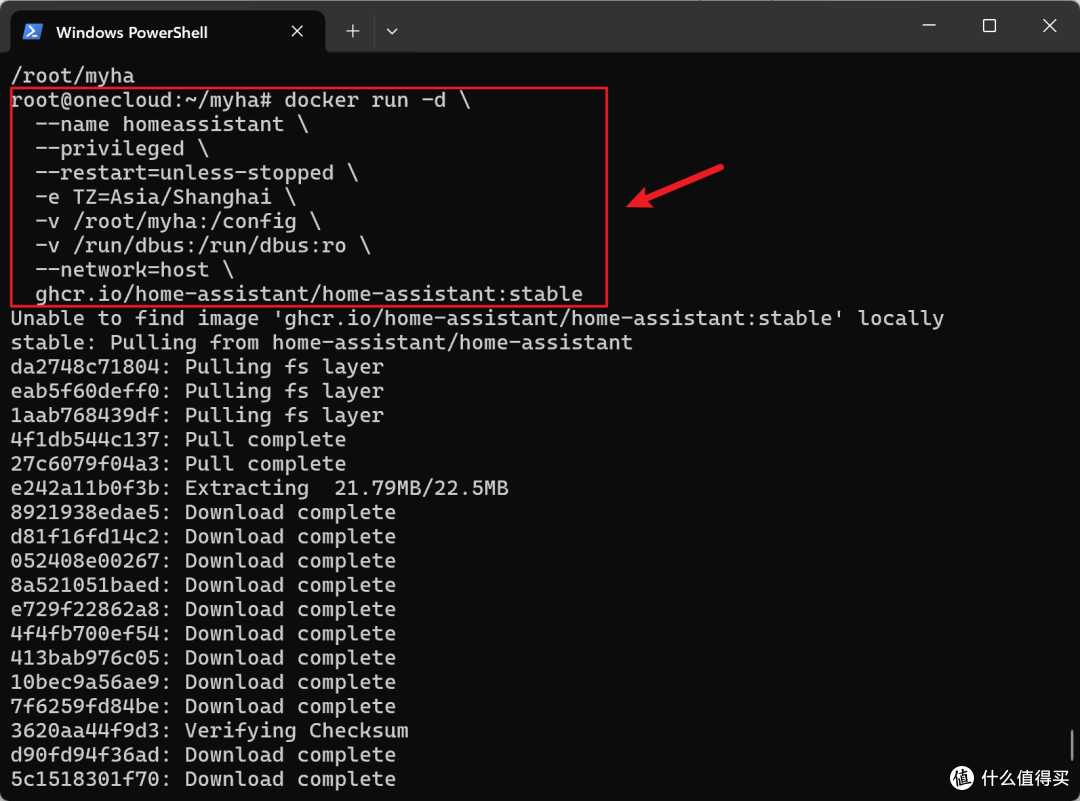Click the PowerShell icon in the tab
Viewport: 1080px width, 801px height.
[33, 31]
